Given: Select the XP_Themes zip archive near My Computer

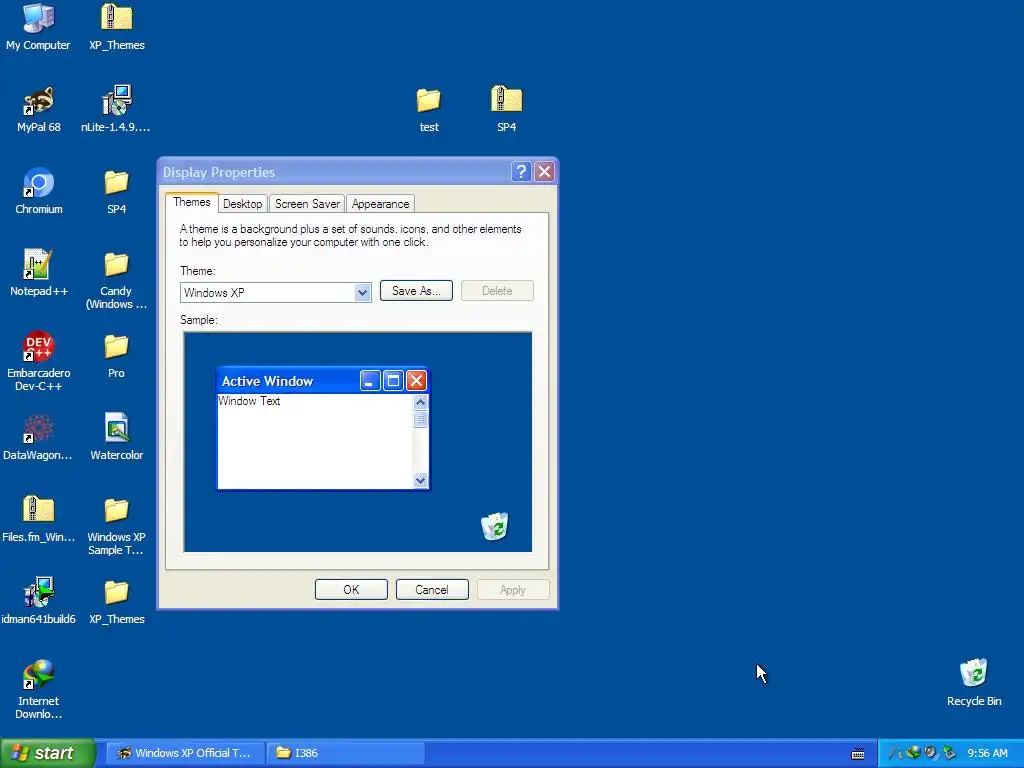Looking at the screenshot, I should [x=116, y=26].
